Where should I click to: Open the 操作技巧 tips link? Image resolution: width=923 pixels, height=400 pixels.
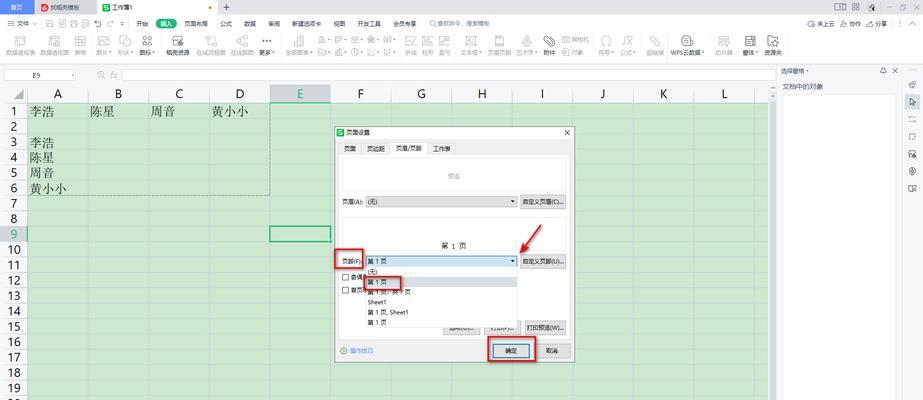click(357, 351)
